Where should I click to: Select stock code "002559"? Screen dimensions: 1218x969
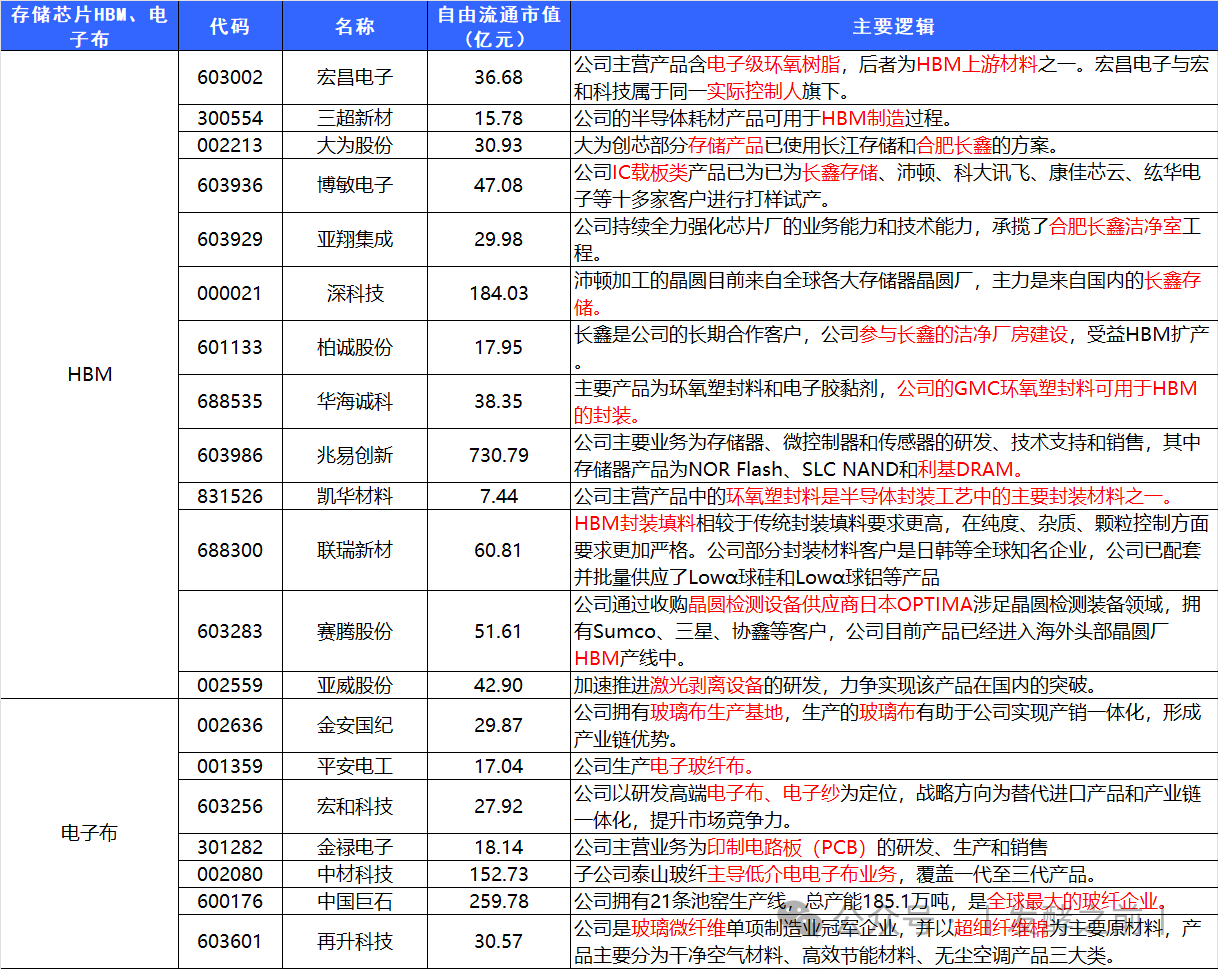click(230, 685)
